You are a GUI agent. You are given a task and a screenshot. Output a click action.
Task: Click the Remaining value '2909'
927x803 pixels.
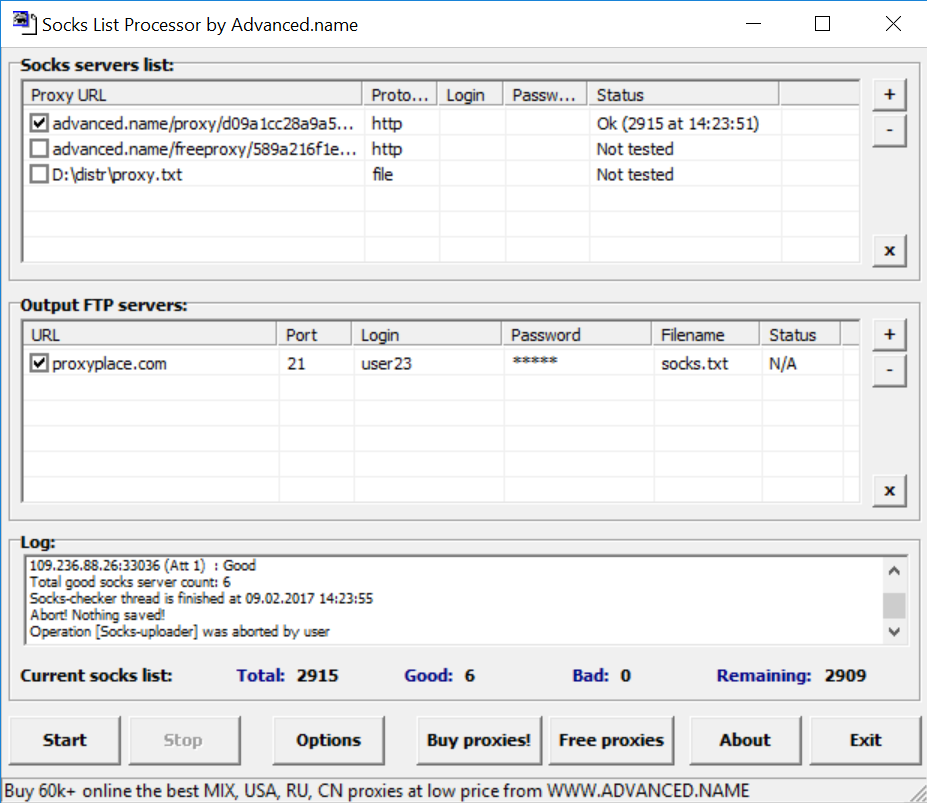845,676
